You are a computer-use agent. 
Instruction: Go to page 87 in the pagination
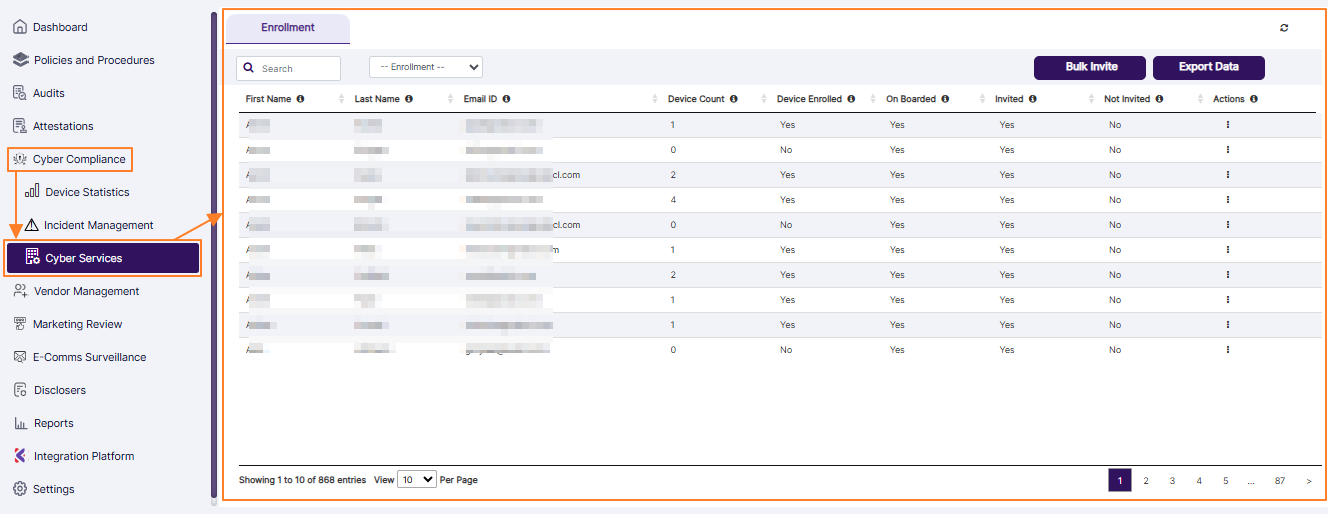(x=1279, y=481)
